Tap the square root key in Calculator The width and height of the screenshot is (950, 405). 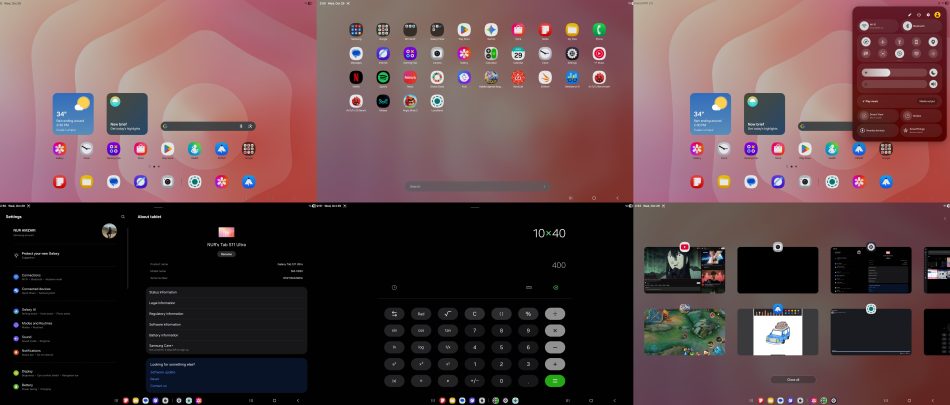(448, 314)
